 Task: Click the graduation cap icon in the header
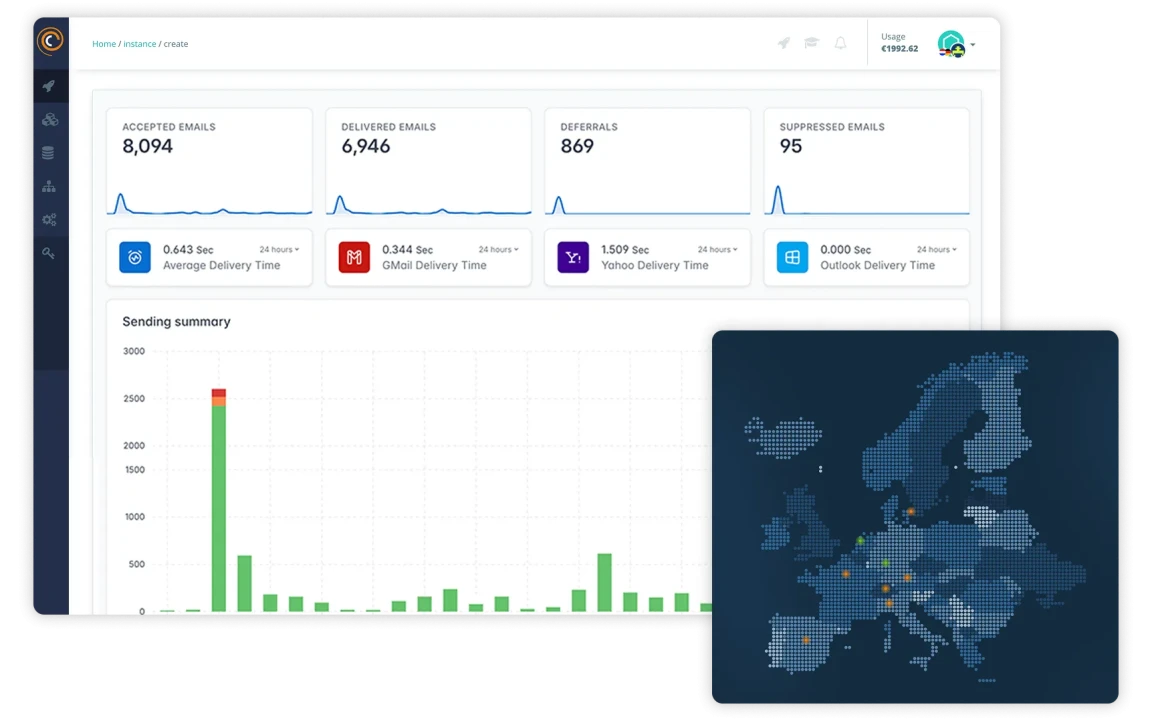pos(812,43)
